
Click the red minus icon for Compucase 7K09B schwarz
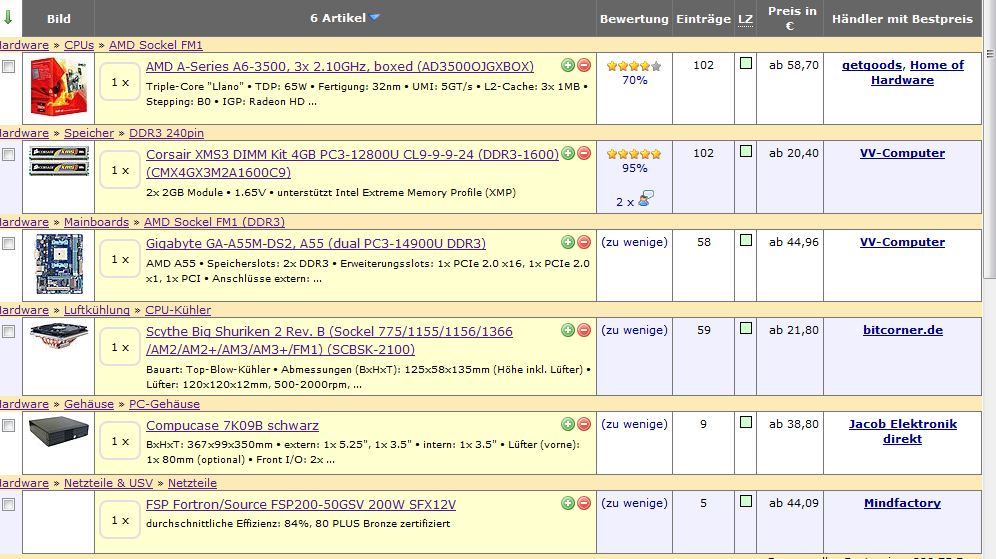point(584,424)
